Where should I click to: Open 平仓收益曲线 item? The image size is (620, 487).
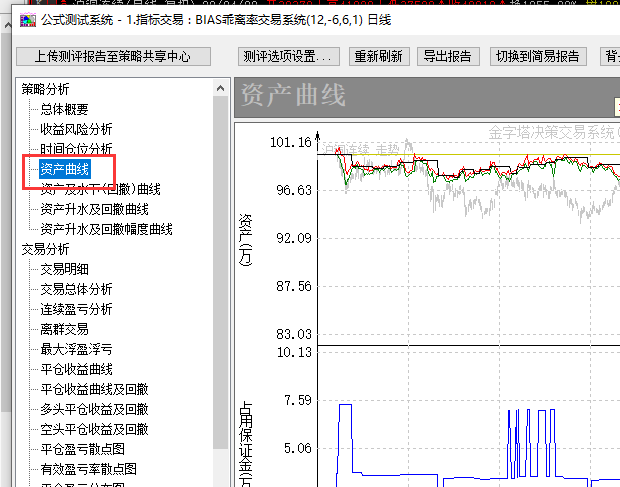tap(76, 369)
